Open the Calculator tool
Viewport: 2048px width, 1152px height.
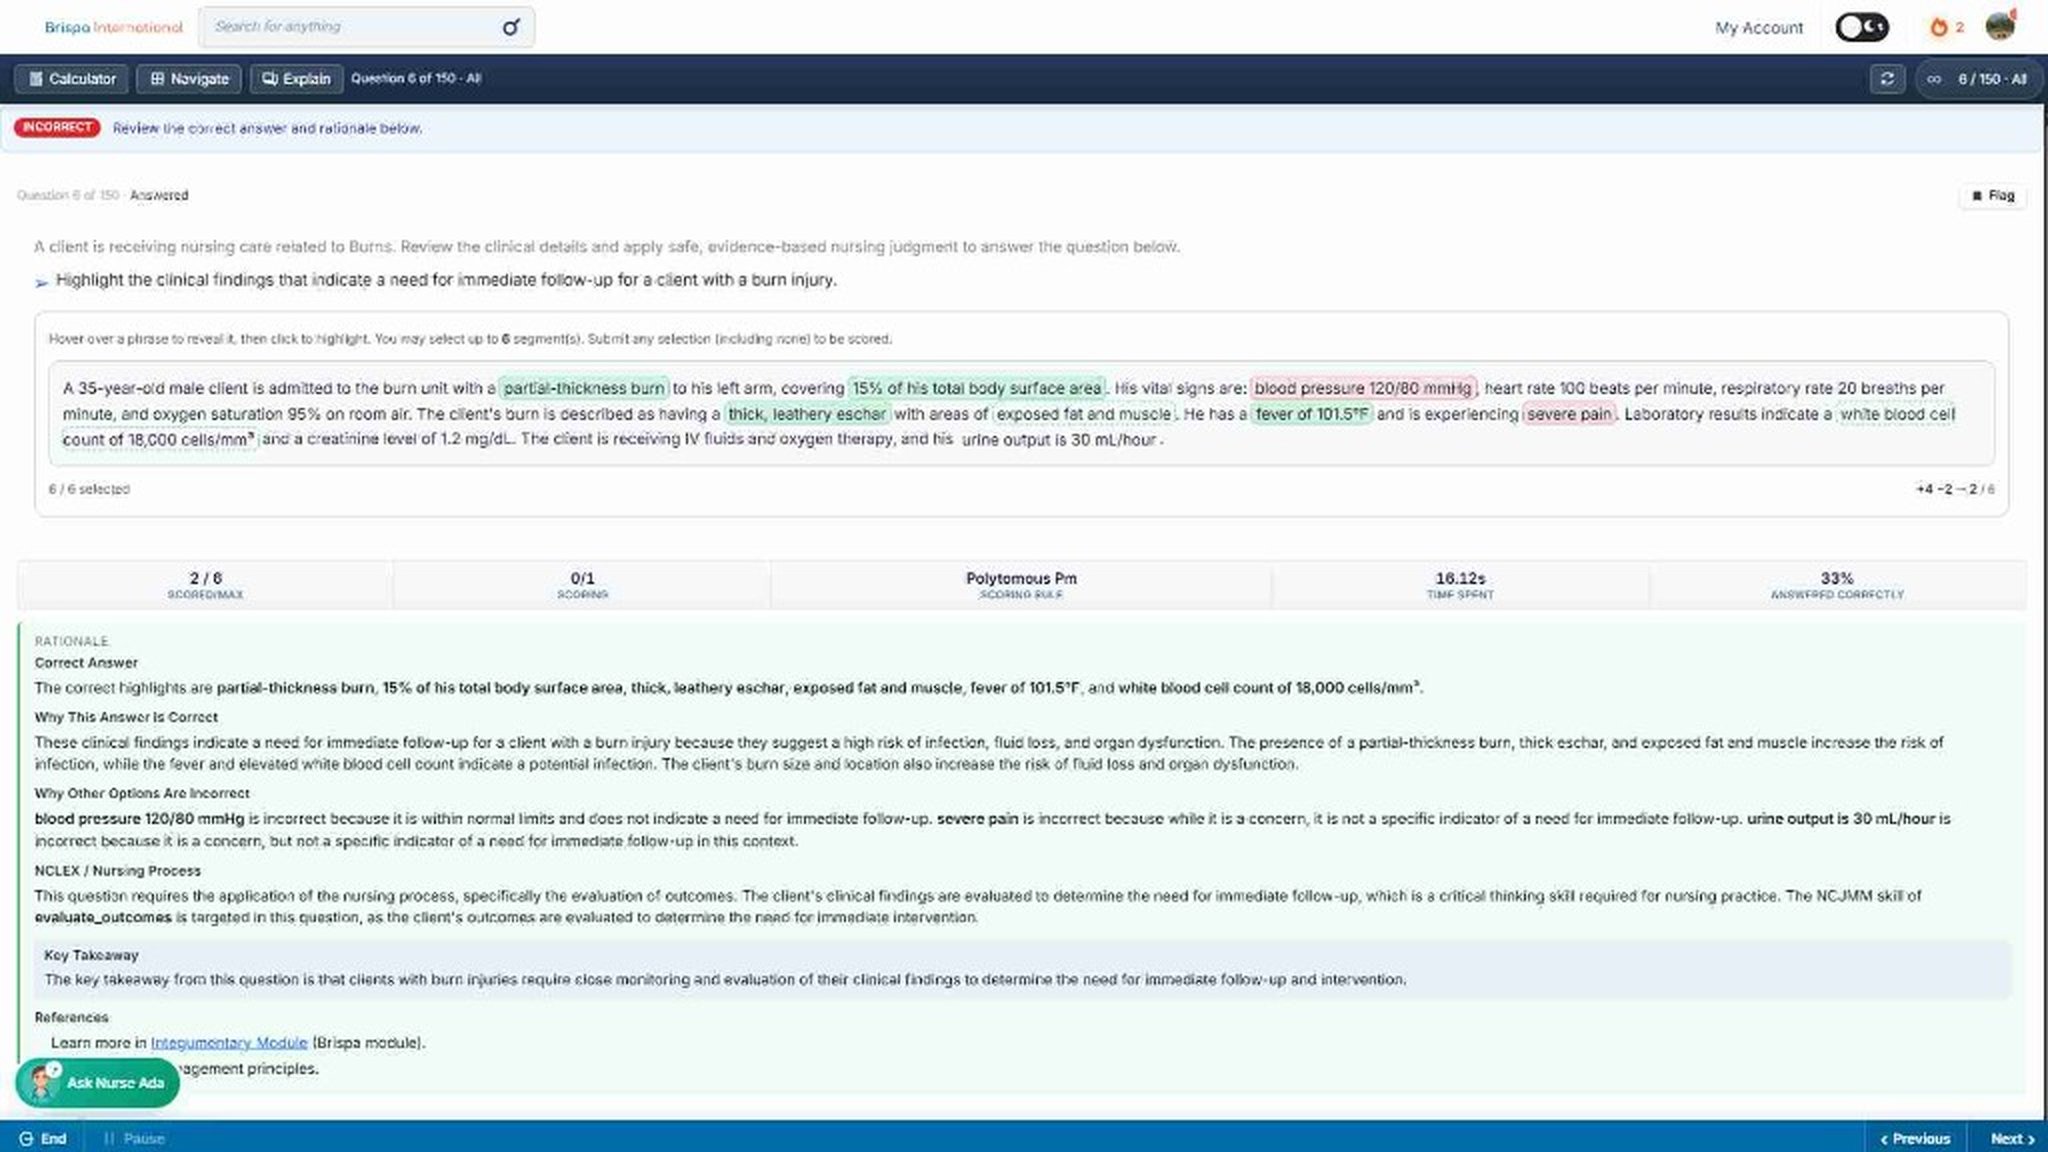[72, 79]
